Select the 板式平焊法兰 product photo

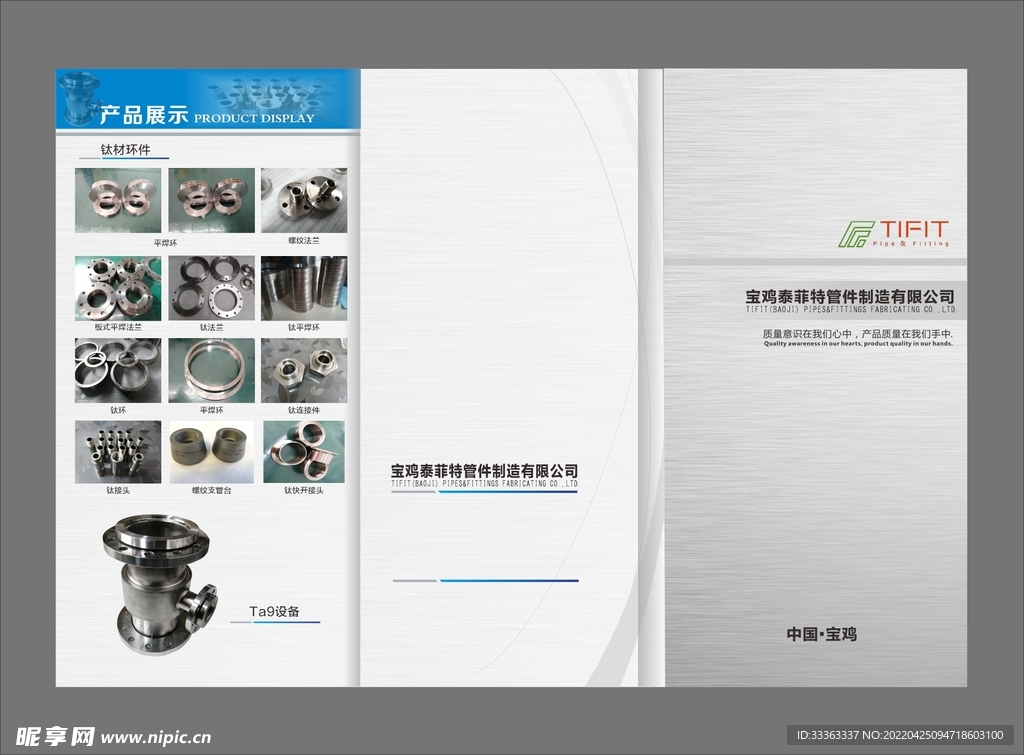click(117, 288)
